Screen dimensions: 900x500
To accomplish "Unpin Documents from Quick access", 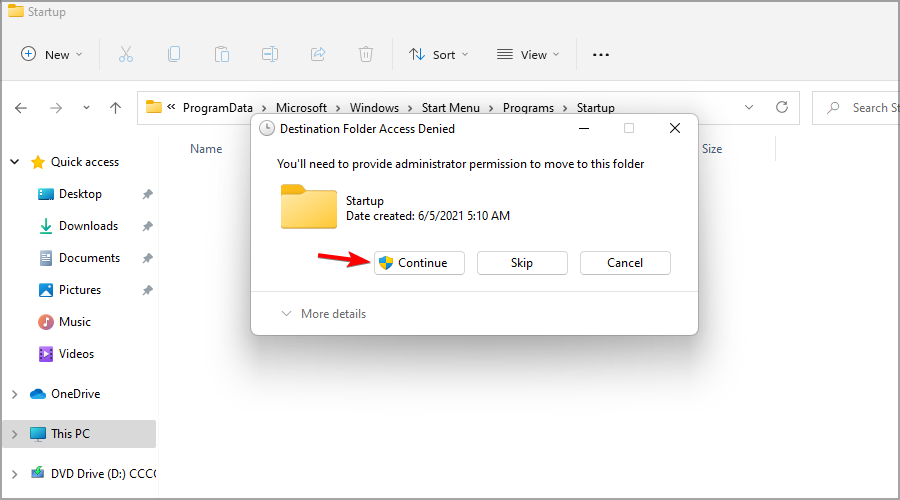I will pos(148,258).
